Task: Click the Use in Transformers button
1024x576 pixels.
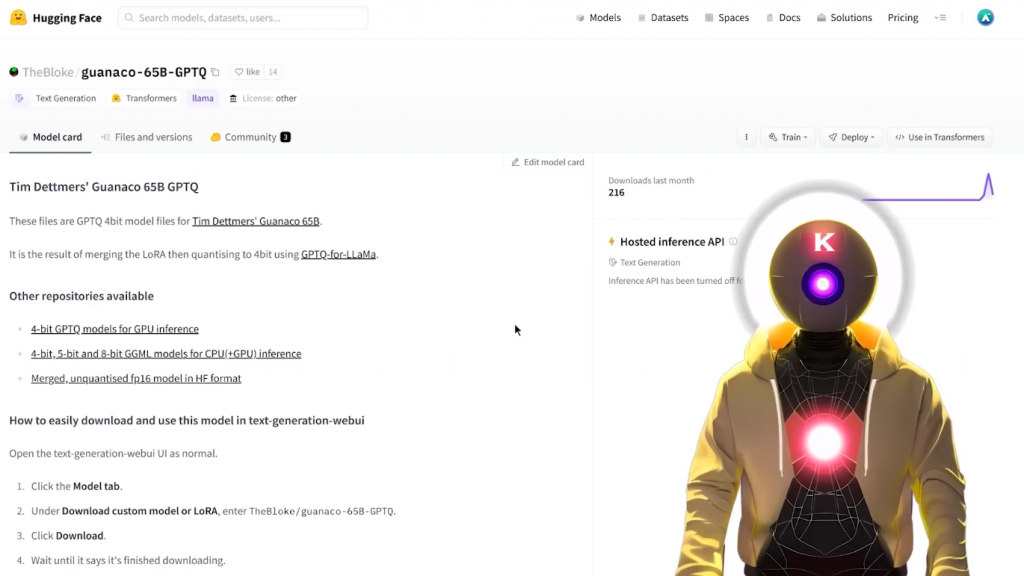Action: point(940,137)
